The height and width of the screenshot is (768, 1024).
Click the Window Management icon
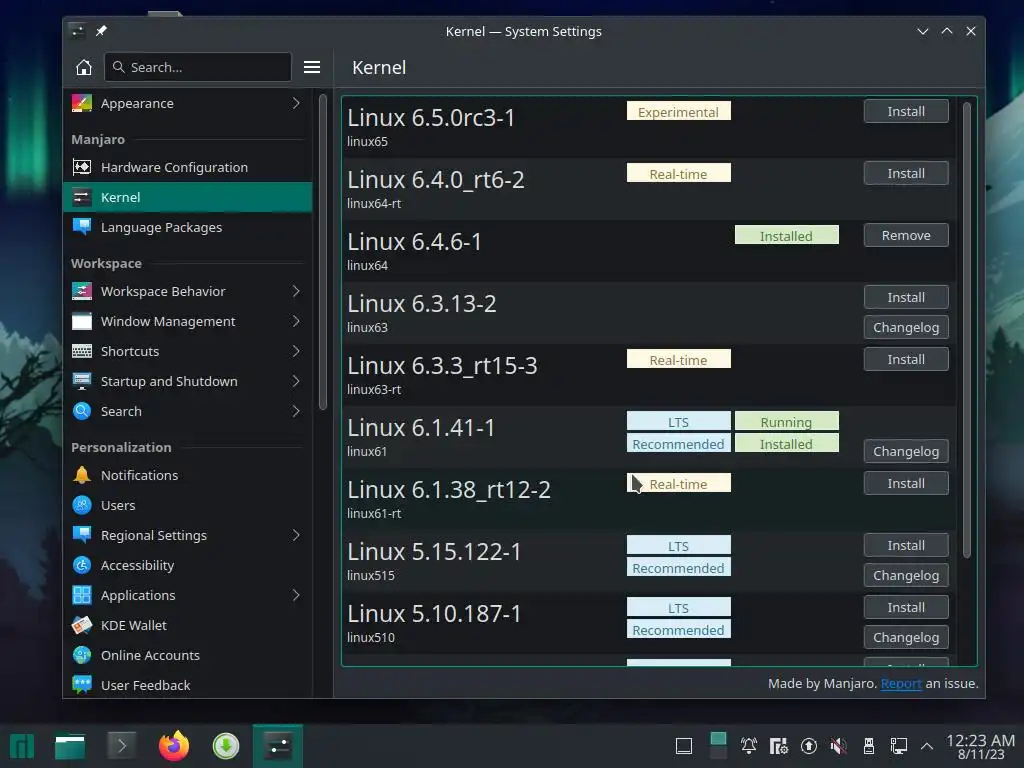pyautogui.click(x=82, y=321)
